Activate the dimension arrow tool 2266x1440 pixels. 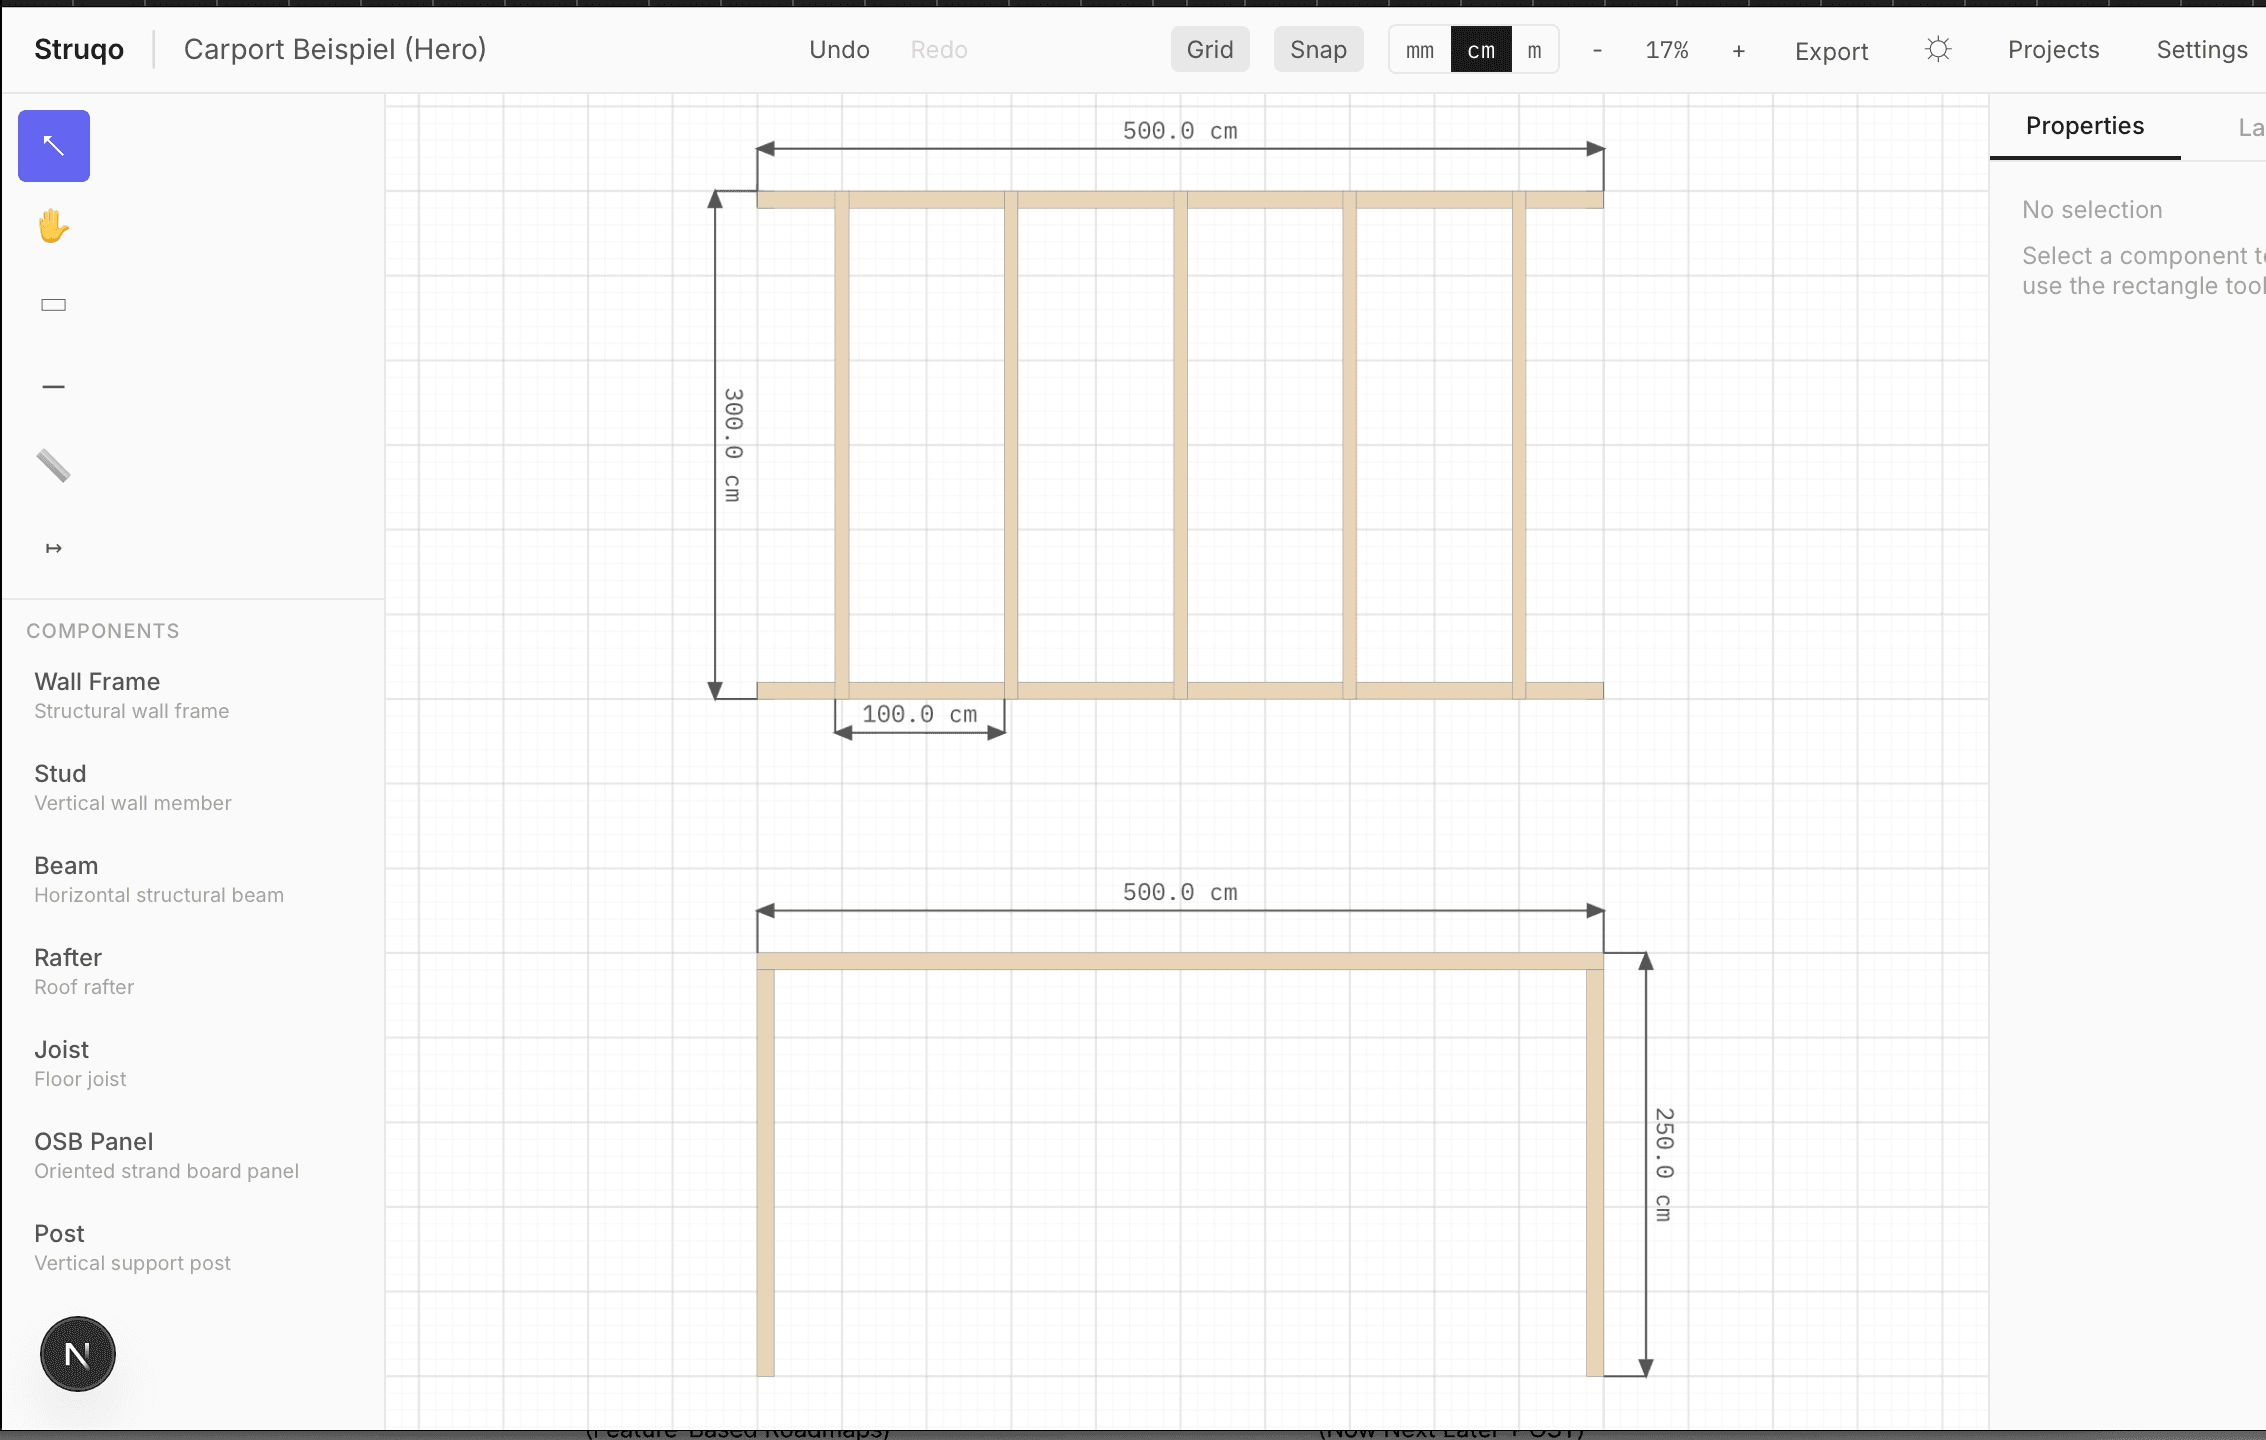coord(54,548)
